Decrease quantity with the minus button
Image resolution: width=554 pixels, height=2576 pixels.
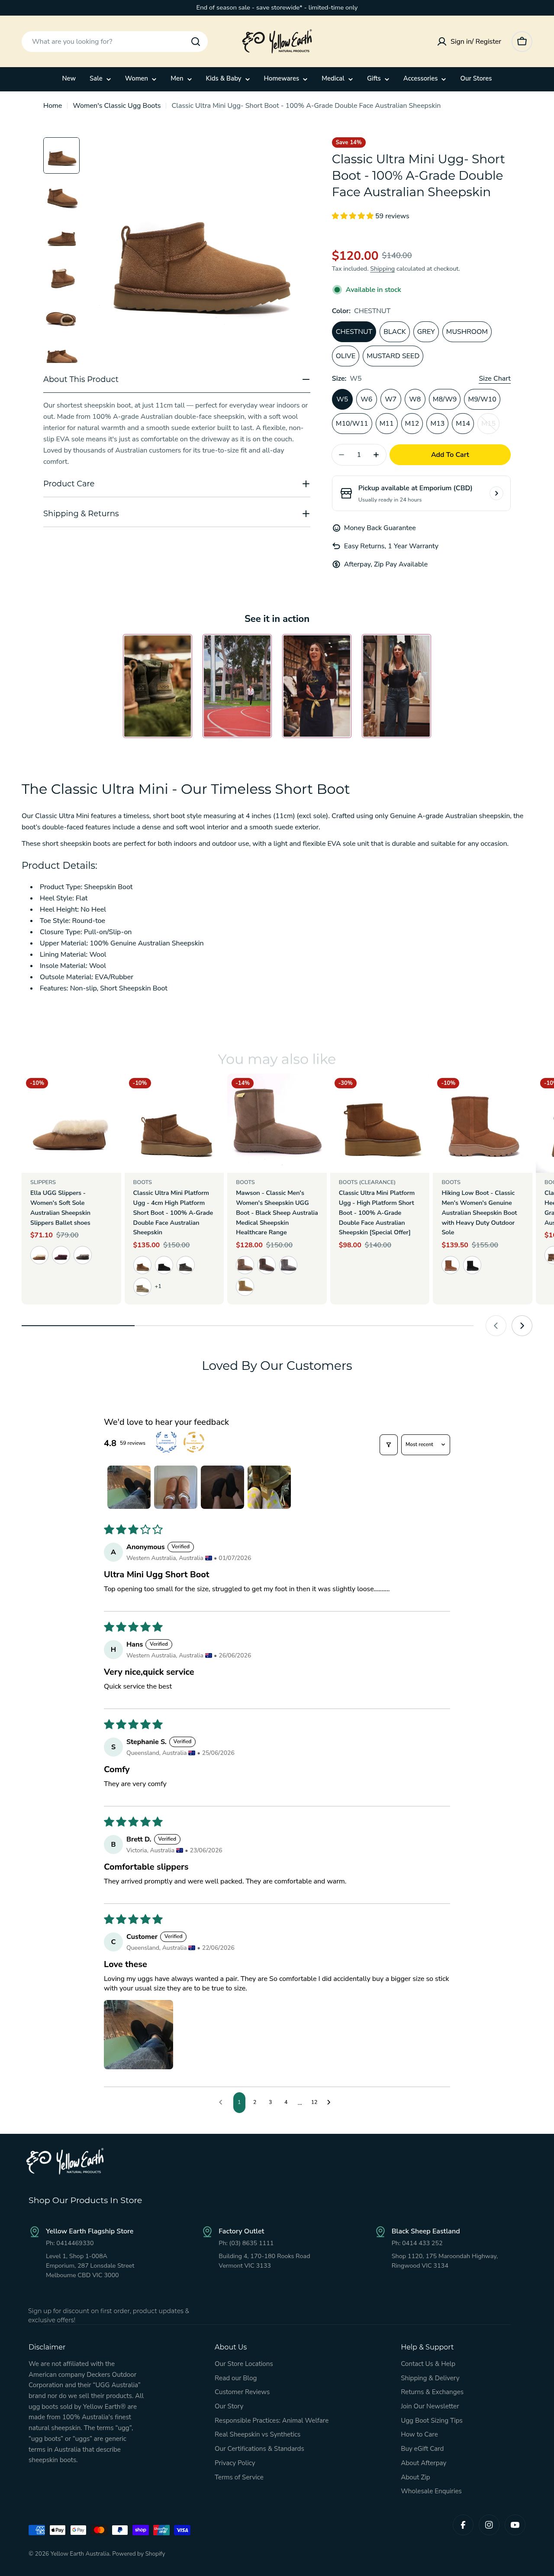tap(341, 455)
